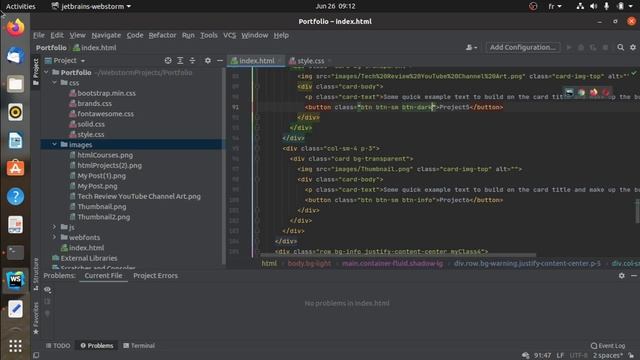Click Portfolio breadcrumb in navigation bar
Screen dimensions: 640x360
[51, 47]
